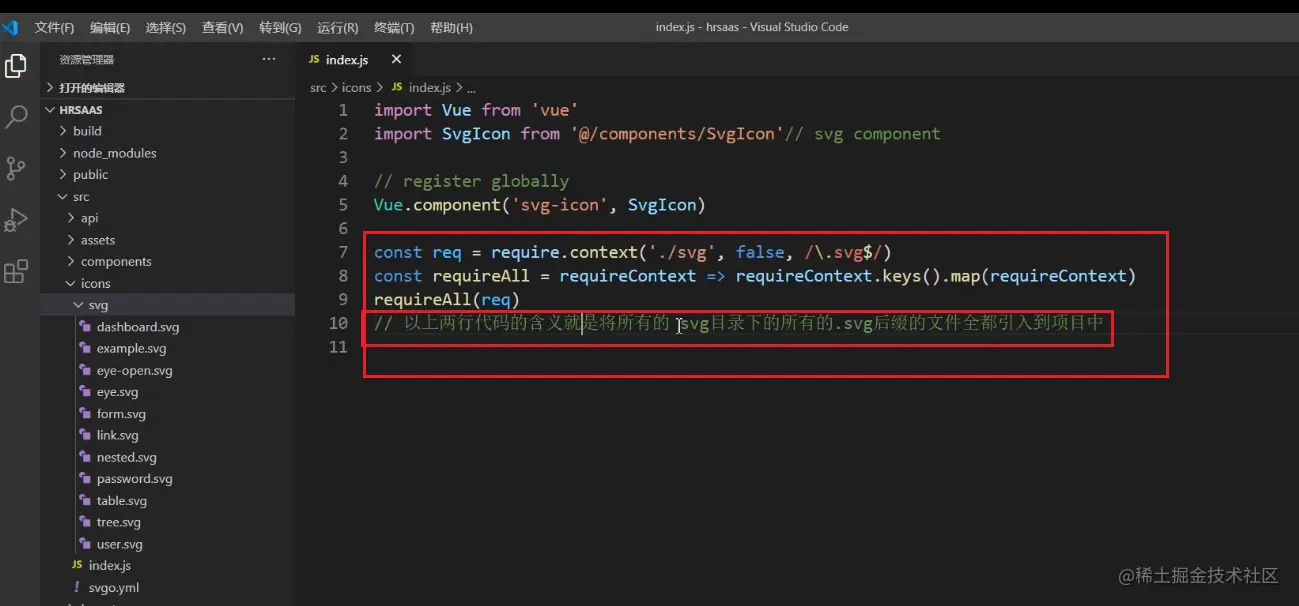
Task: Expand the components folder
Action: tap(168, 262)
